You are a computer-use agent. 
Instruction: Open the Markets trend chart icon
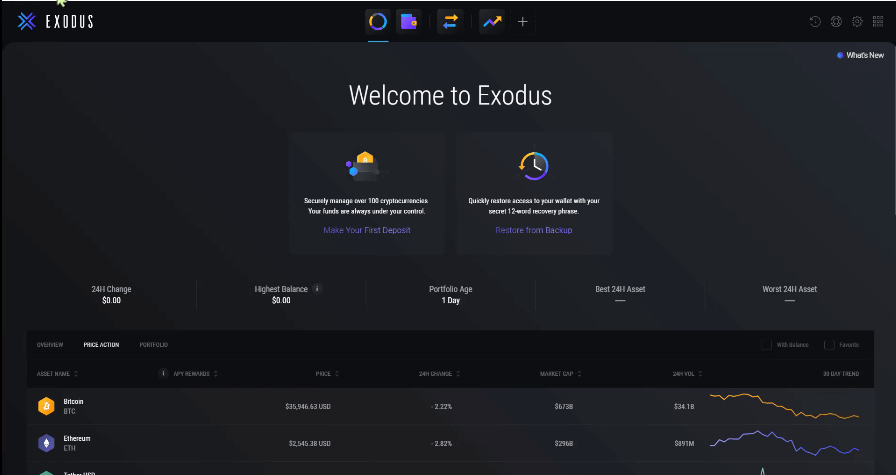(x=491, y=22)
